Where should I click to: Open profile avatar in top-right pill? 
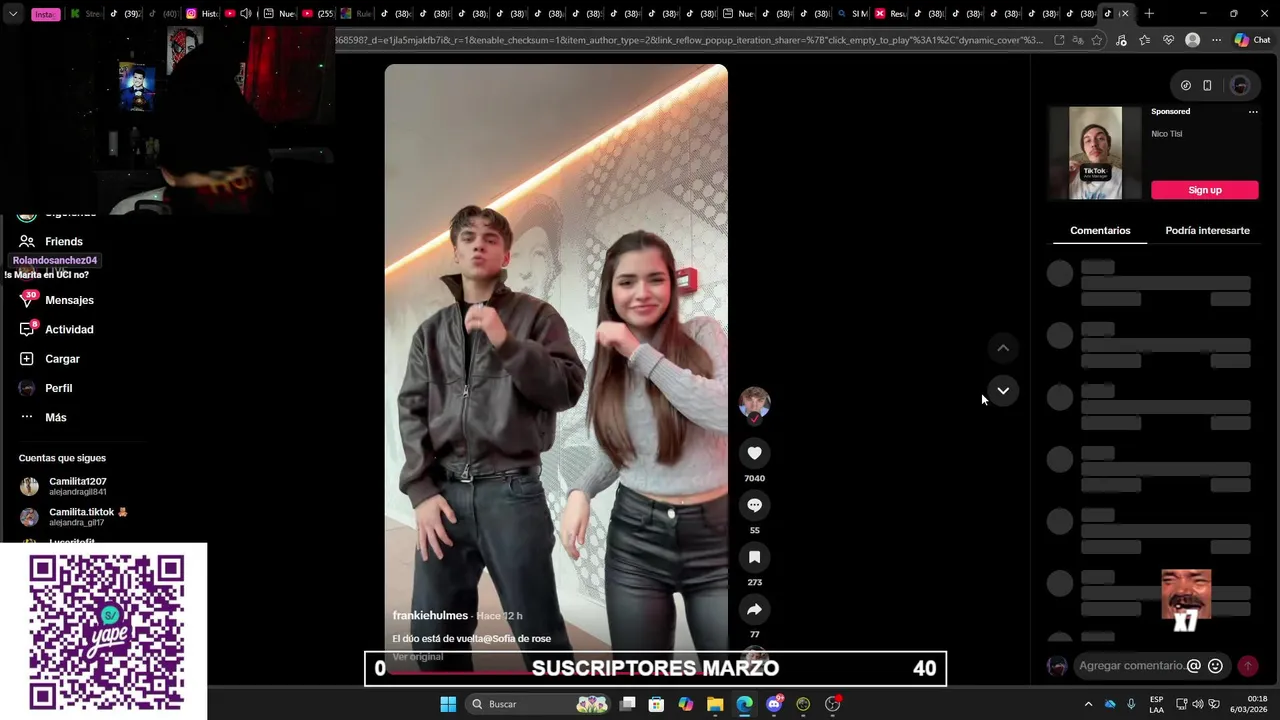coord(1240,85)
